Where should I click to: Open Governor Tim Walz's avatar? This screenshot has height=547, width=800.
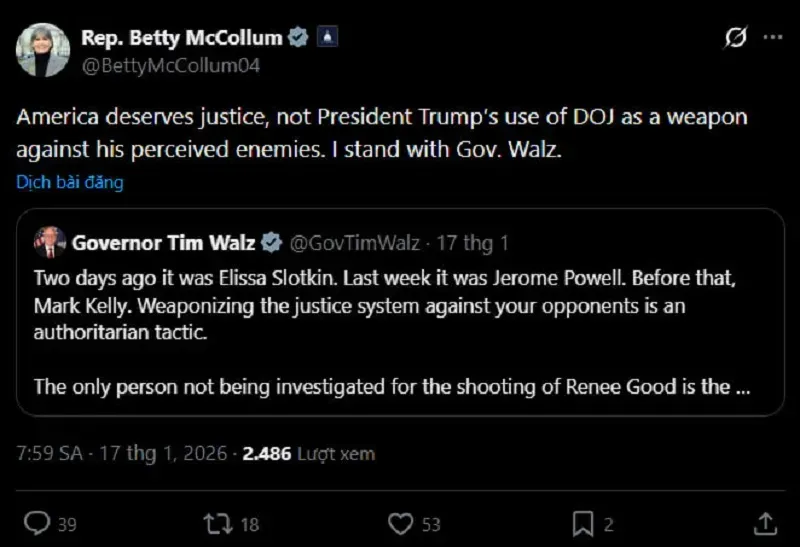coord(49,243)
